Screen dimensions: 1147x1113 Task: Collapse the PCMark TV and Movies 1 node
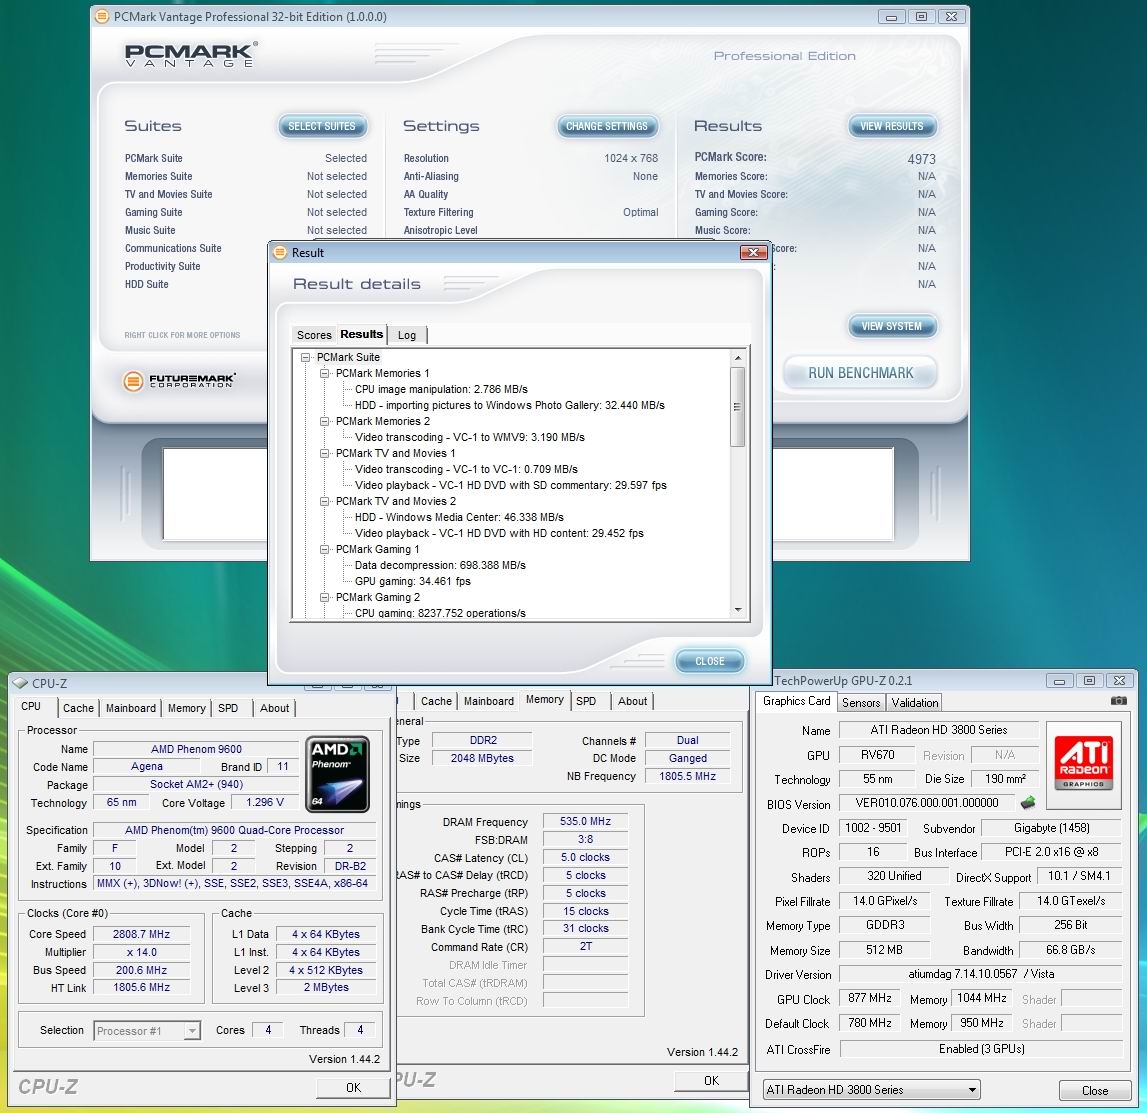[x=325, y=453]
